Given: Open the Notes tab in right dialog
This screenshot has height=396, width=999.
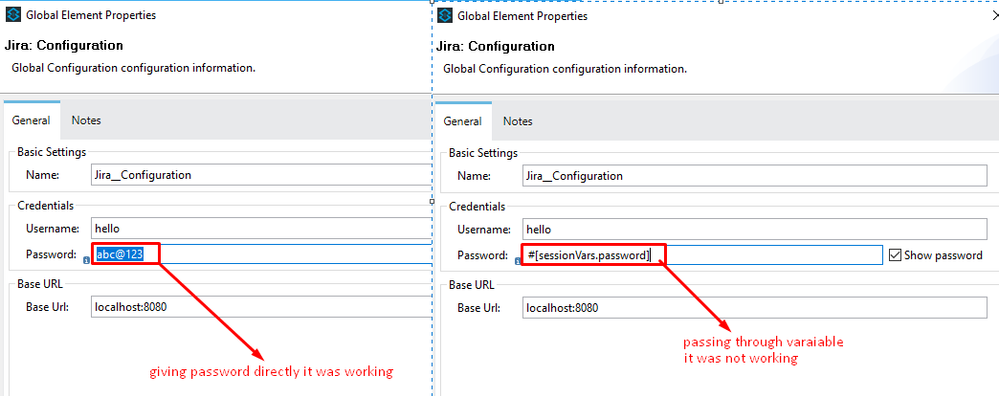Looking at the screenshot, I should click(518, 121).
